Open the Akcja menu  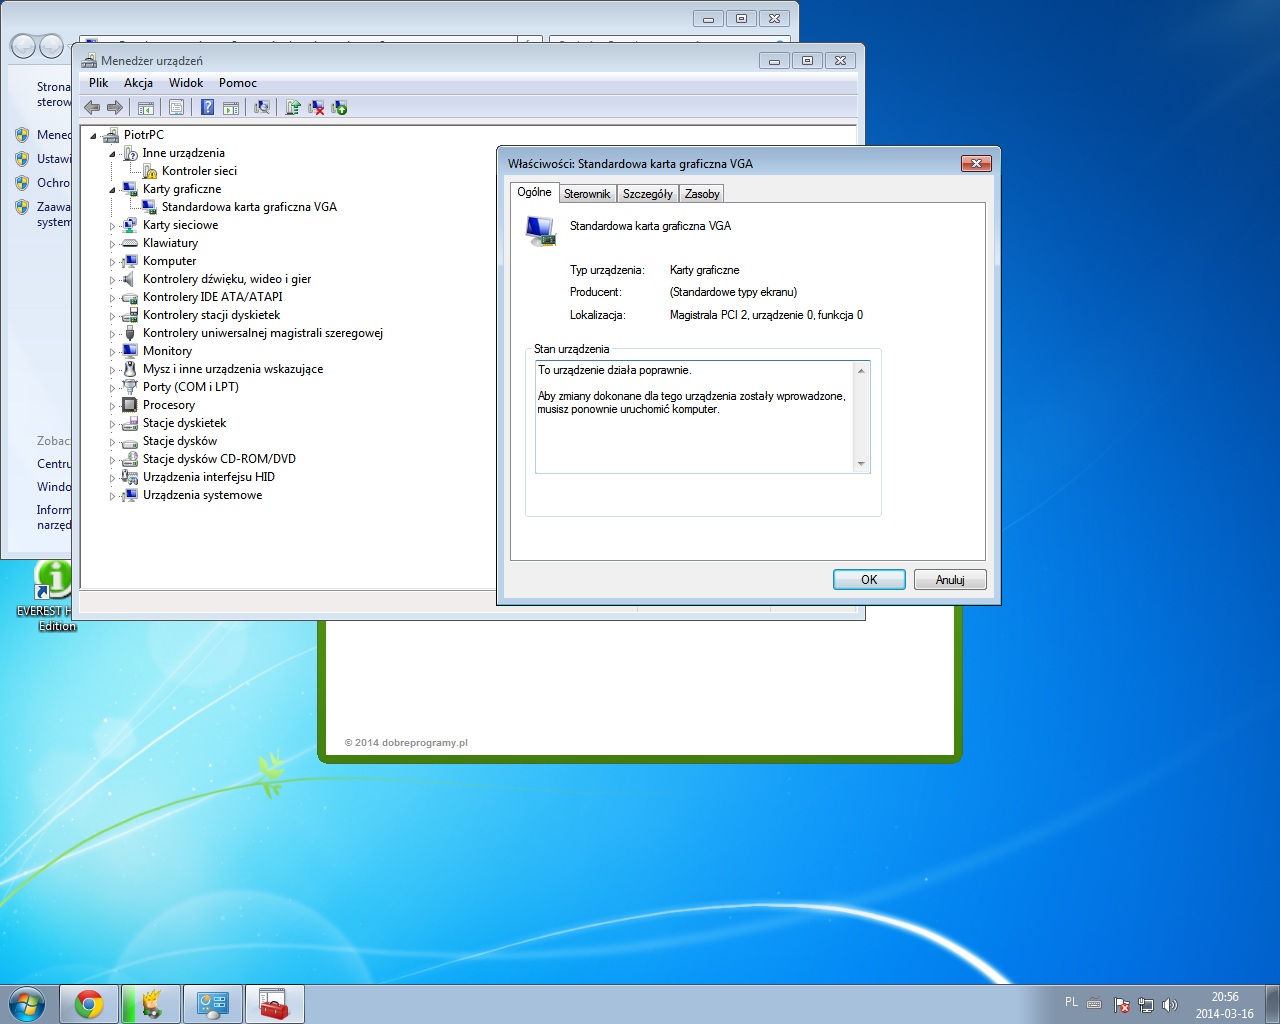139,83
